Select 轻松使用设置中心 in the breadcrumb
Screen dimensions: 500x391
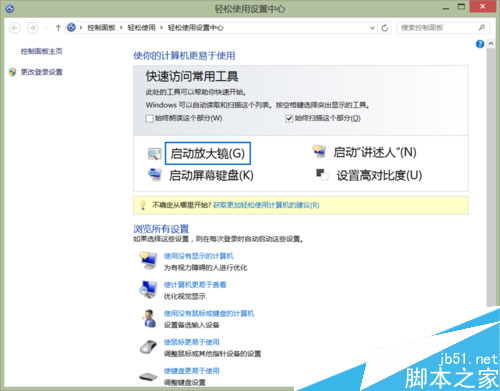(196, 28)
